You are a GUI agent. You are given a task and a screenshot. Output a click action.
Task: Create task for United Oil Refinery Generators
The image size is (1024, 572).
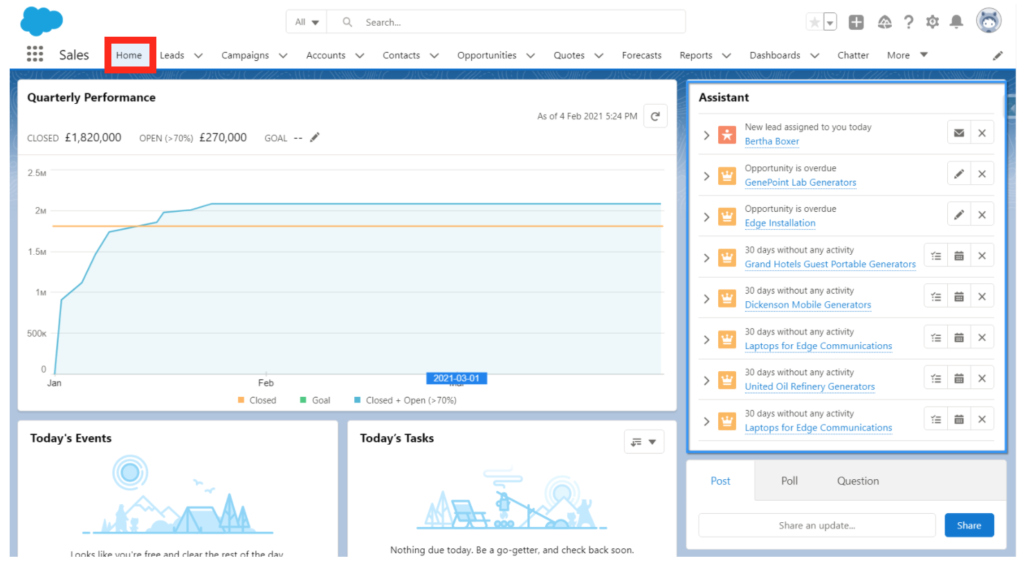coord(936,379)
